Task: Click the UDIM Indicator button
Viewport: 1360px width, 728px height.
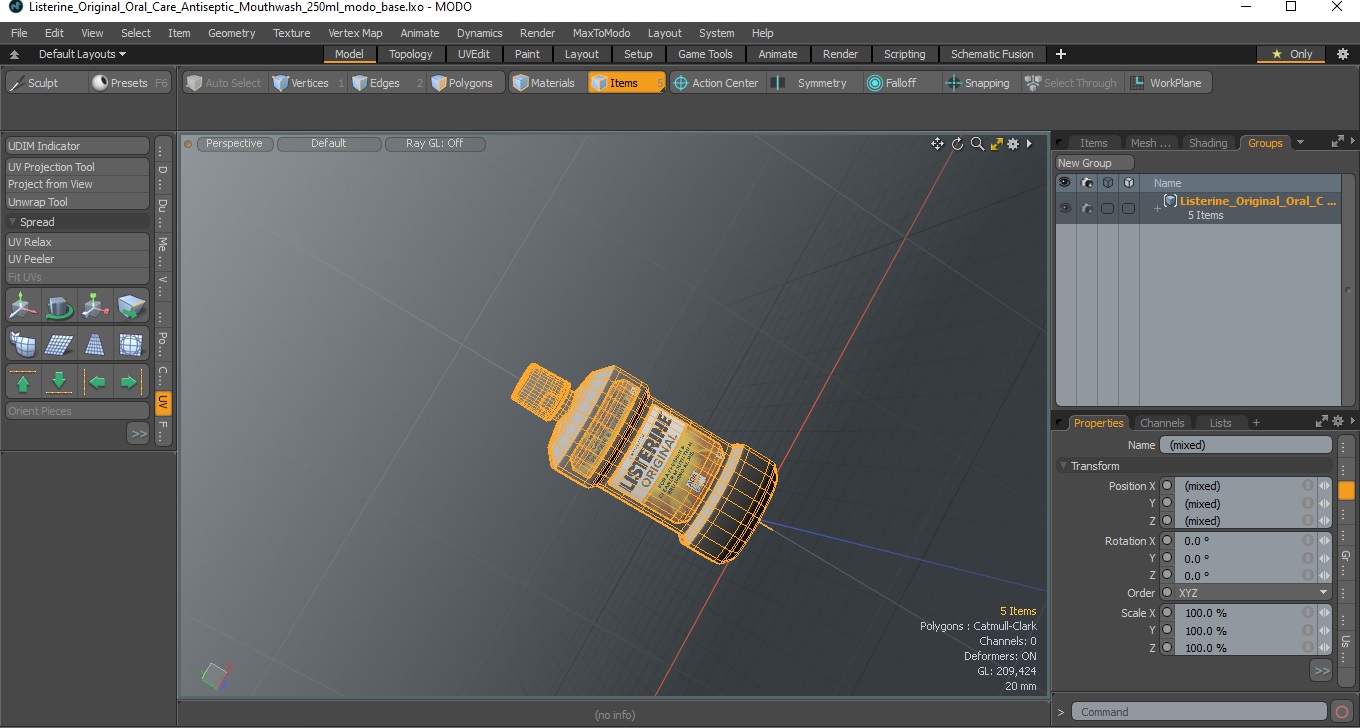Action: pyautogui.click(x=77, y=146)
